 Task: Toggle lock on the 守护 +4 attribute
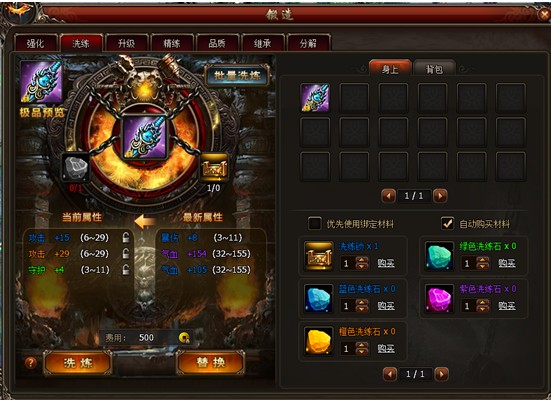(x=126, y=270)
